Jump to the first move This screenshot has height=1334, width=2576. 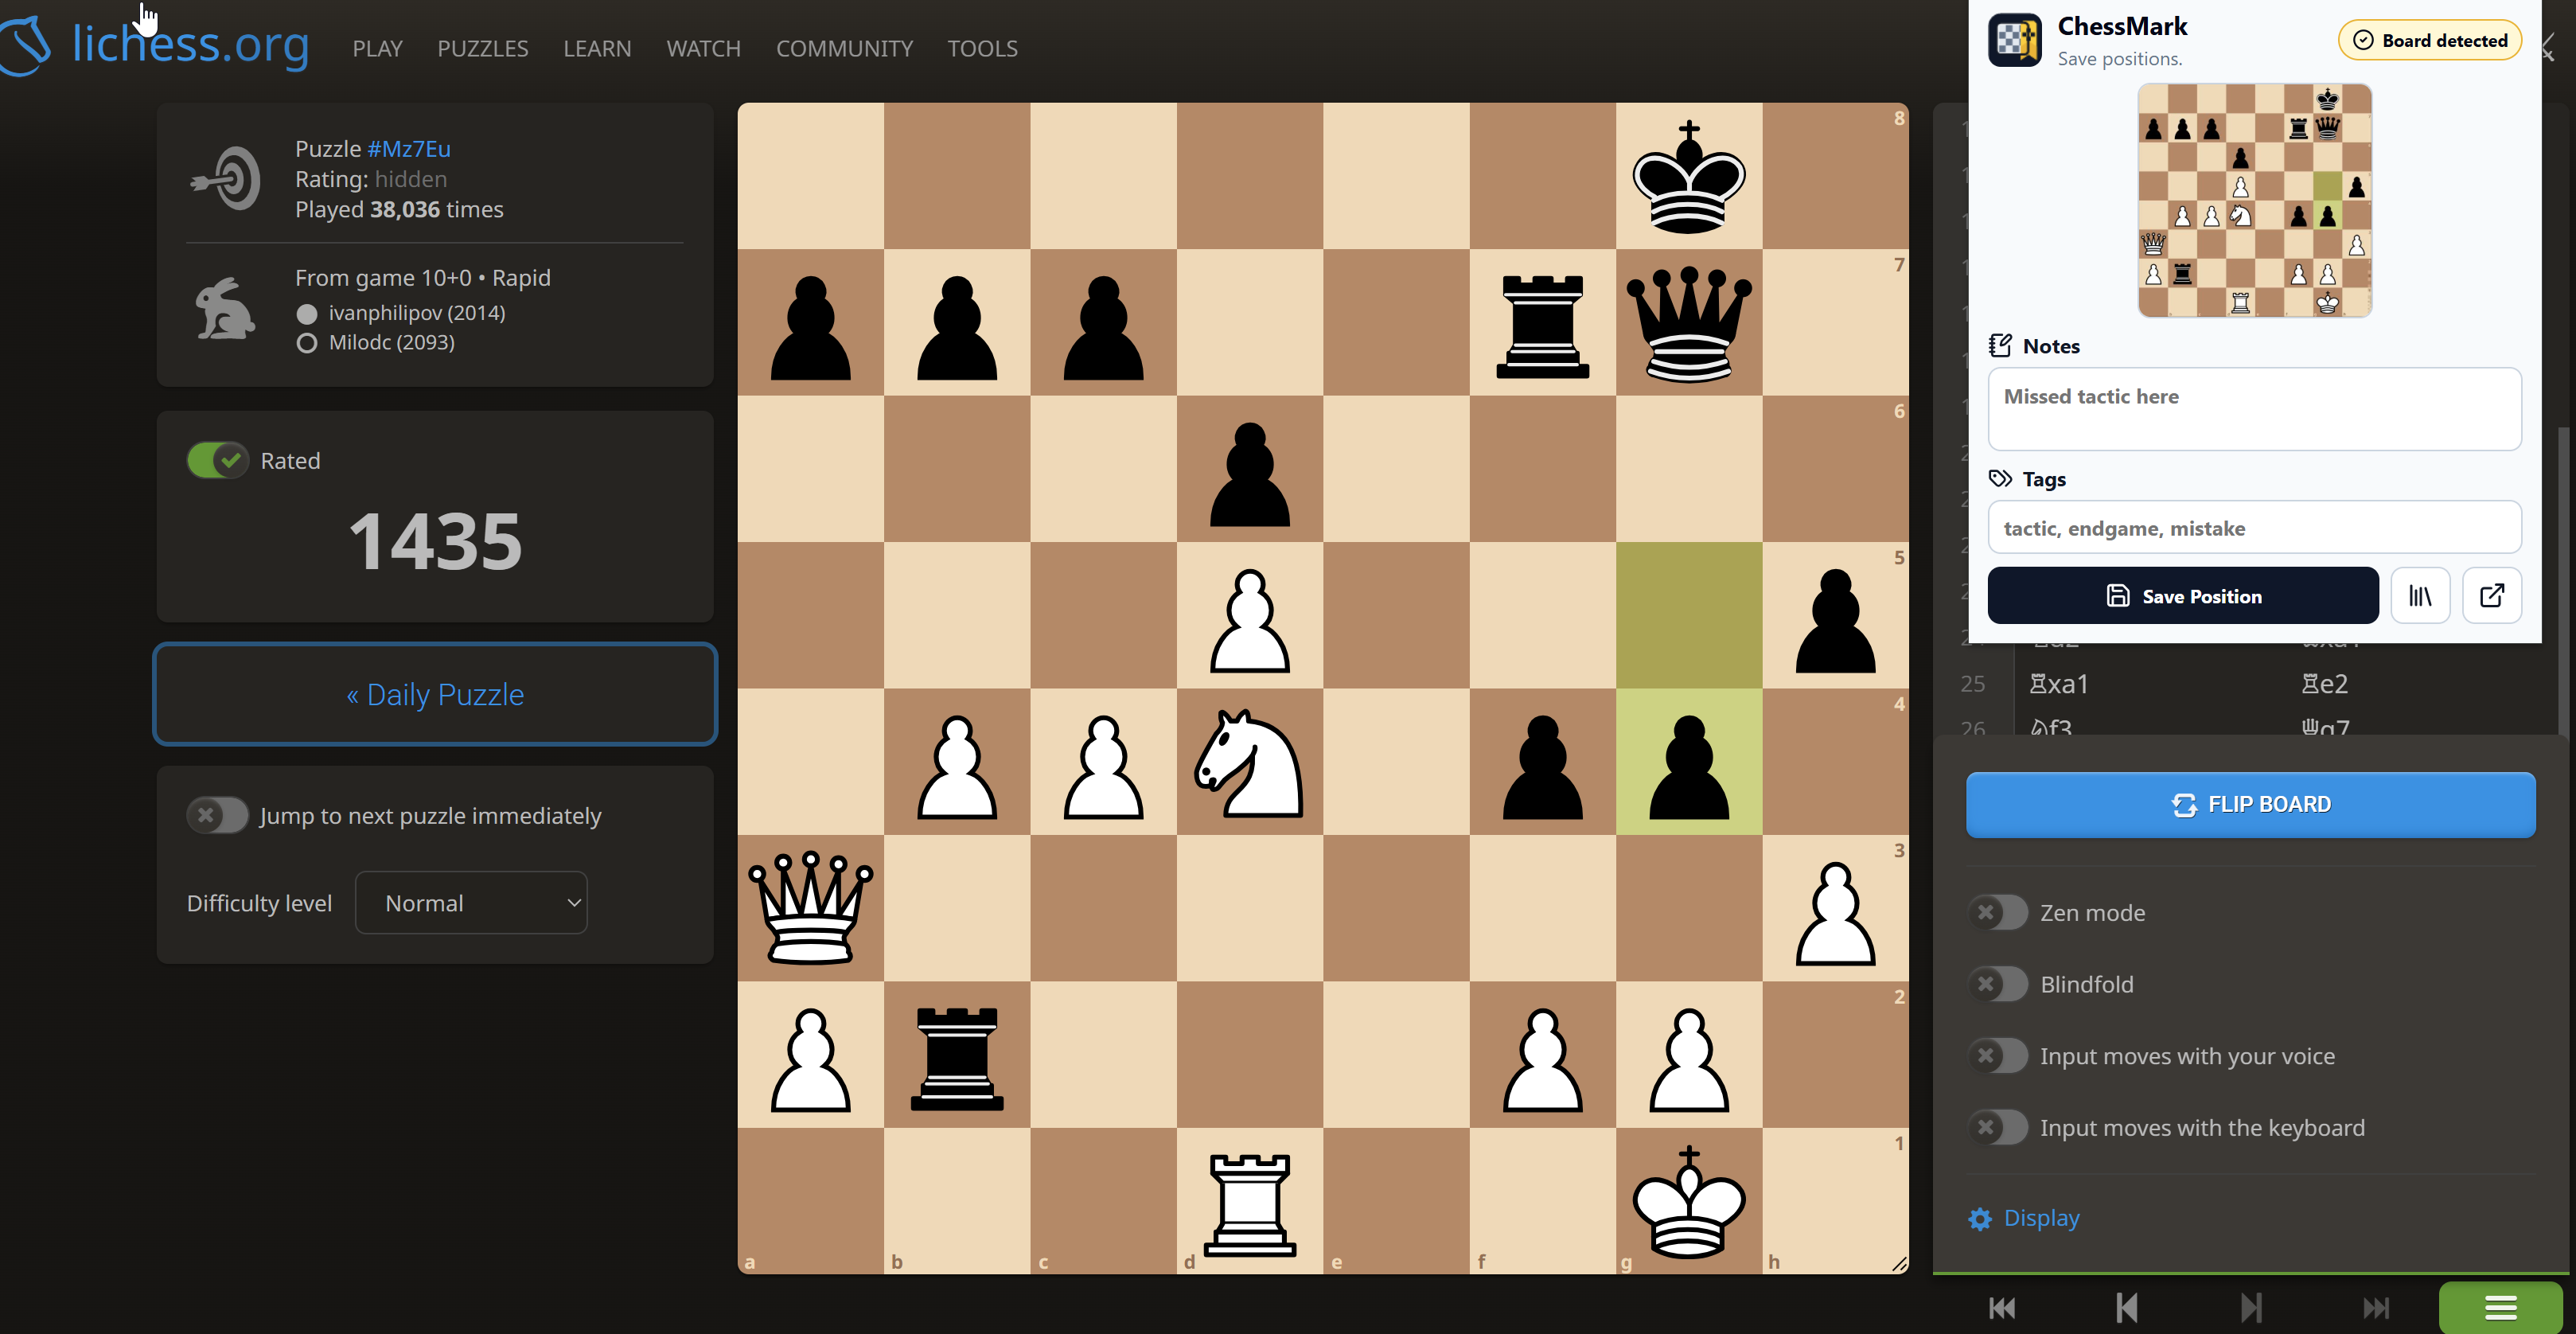(x=2002, y=1307)
